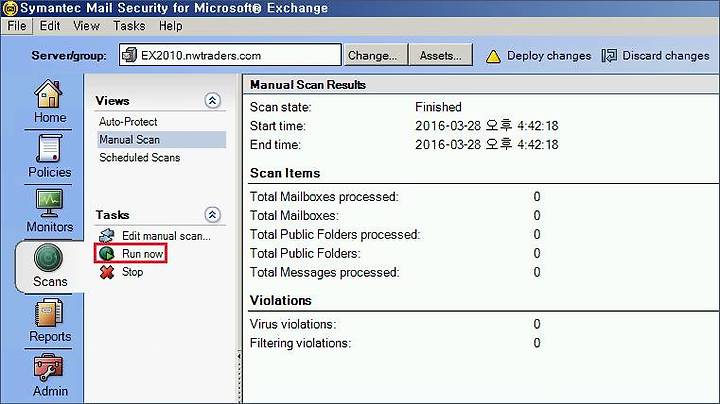Click the Stop task label
This screenshot has height=404, width=720.
coord(133,272)
